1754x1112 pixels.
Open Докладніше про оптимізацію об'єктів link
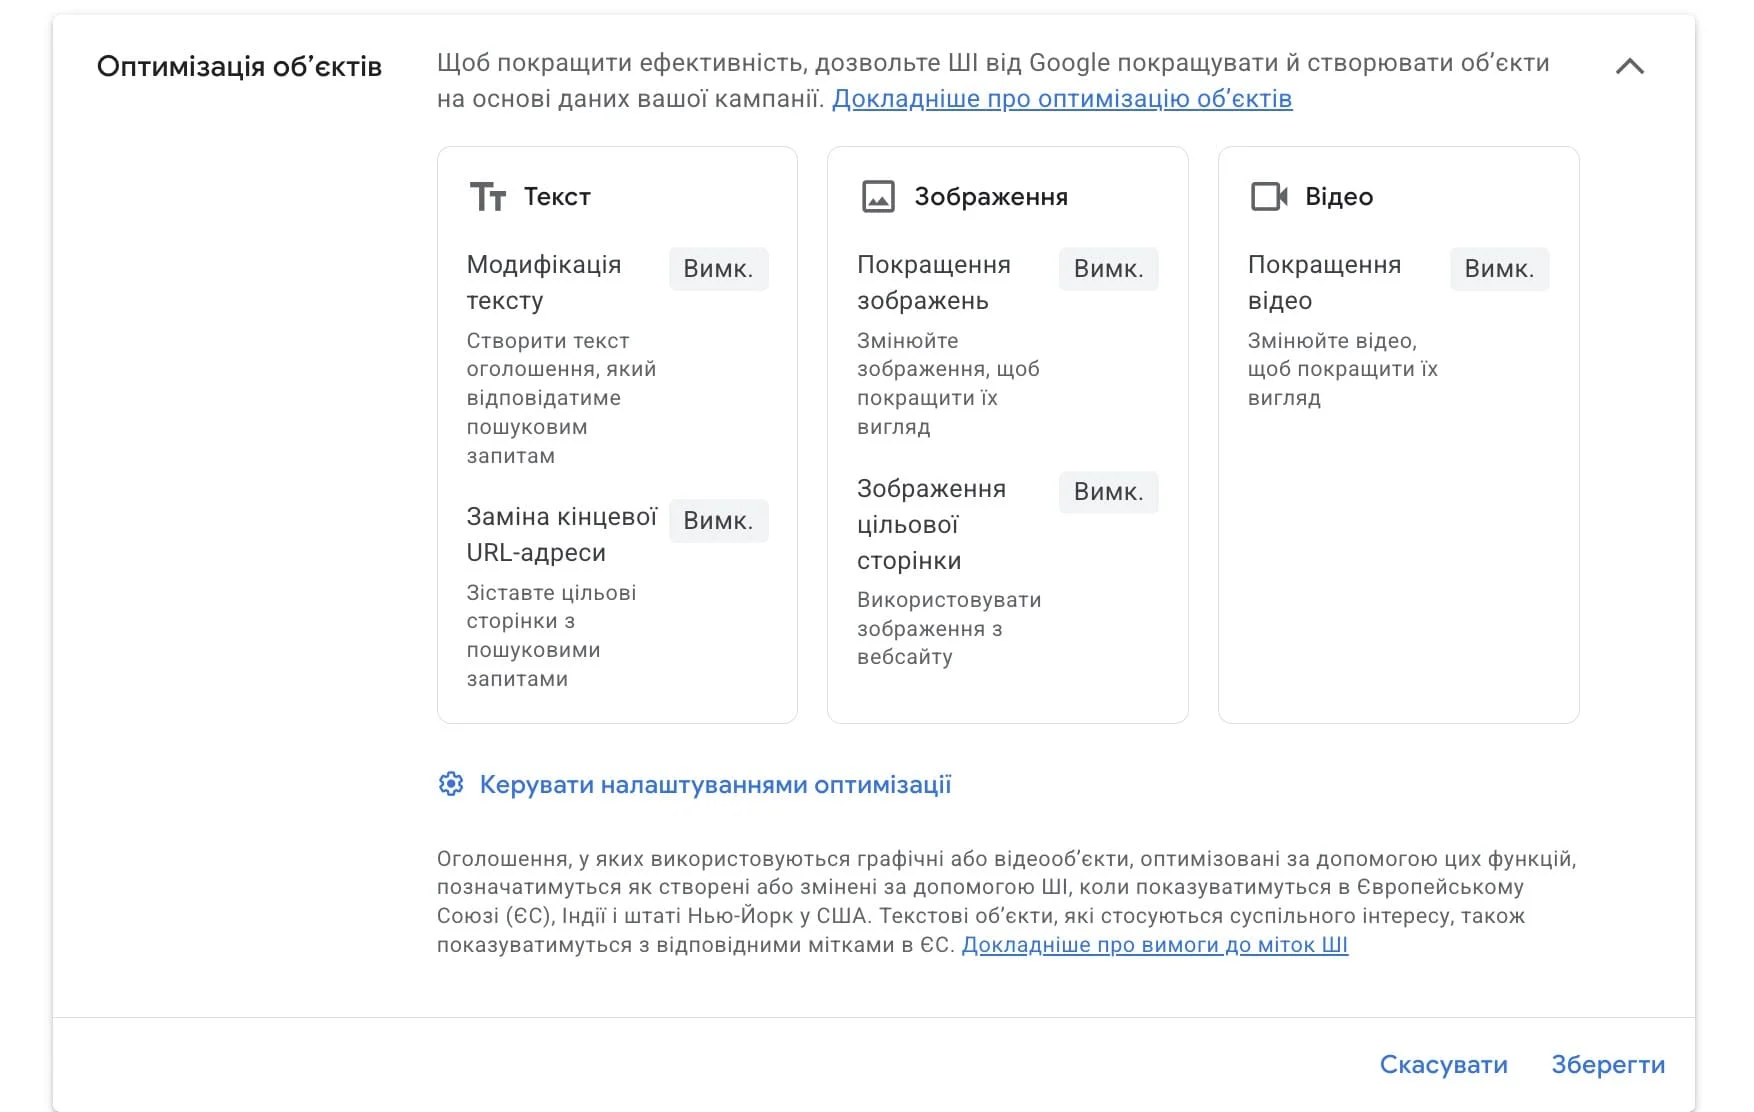point(1062,99)
